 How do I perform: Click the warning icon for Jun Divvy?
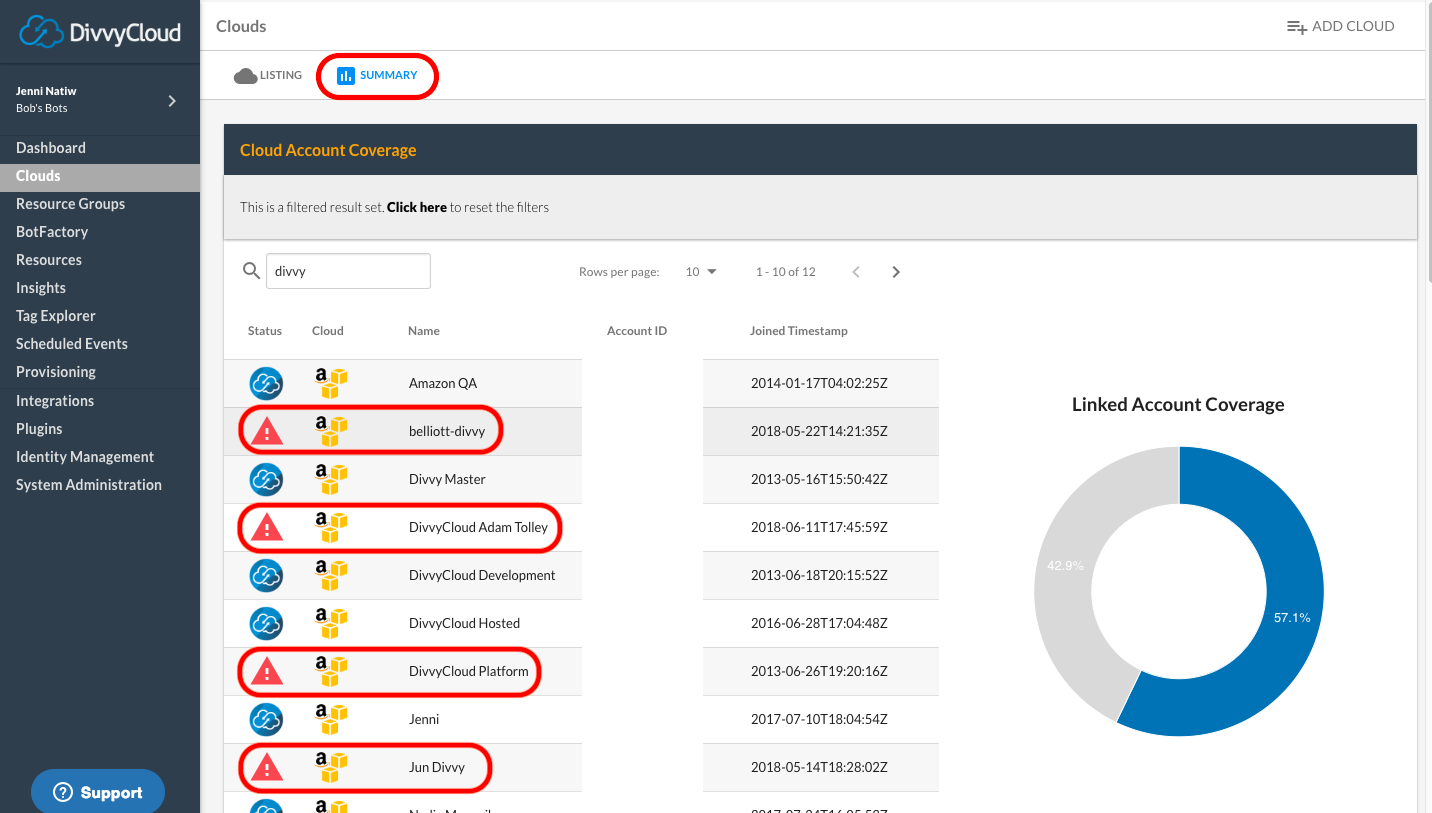tap(266, 767)
